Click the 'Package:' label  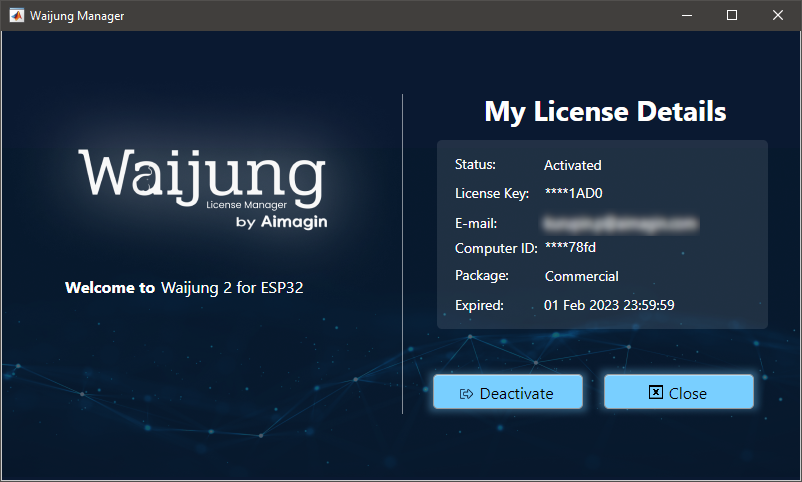(482, 276)
